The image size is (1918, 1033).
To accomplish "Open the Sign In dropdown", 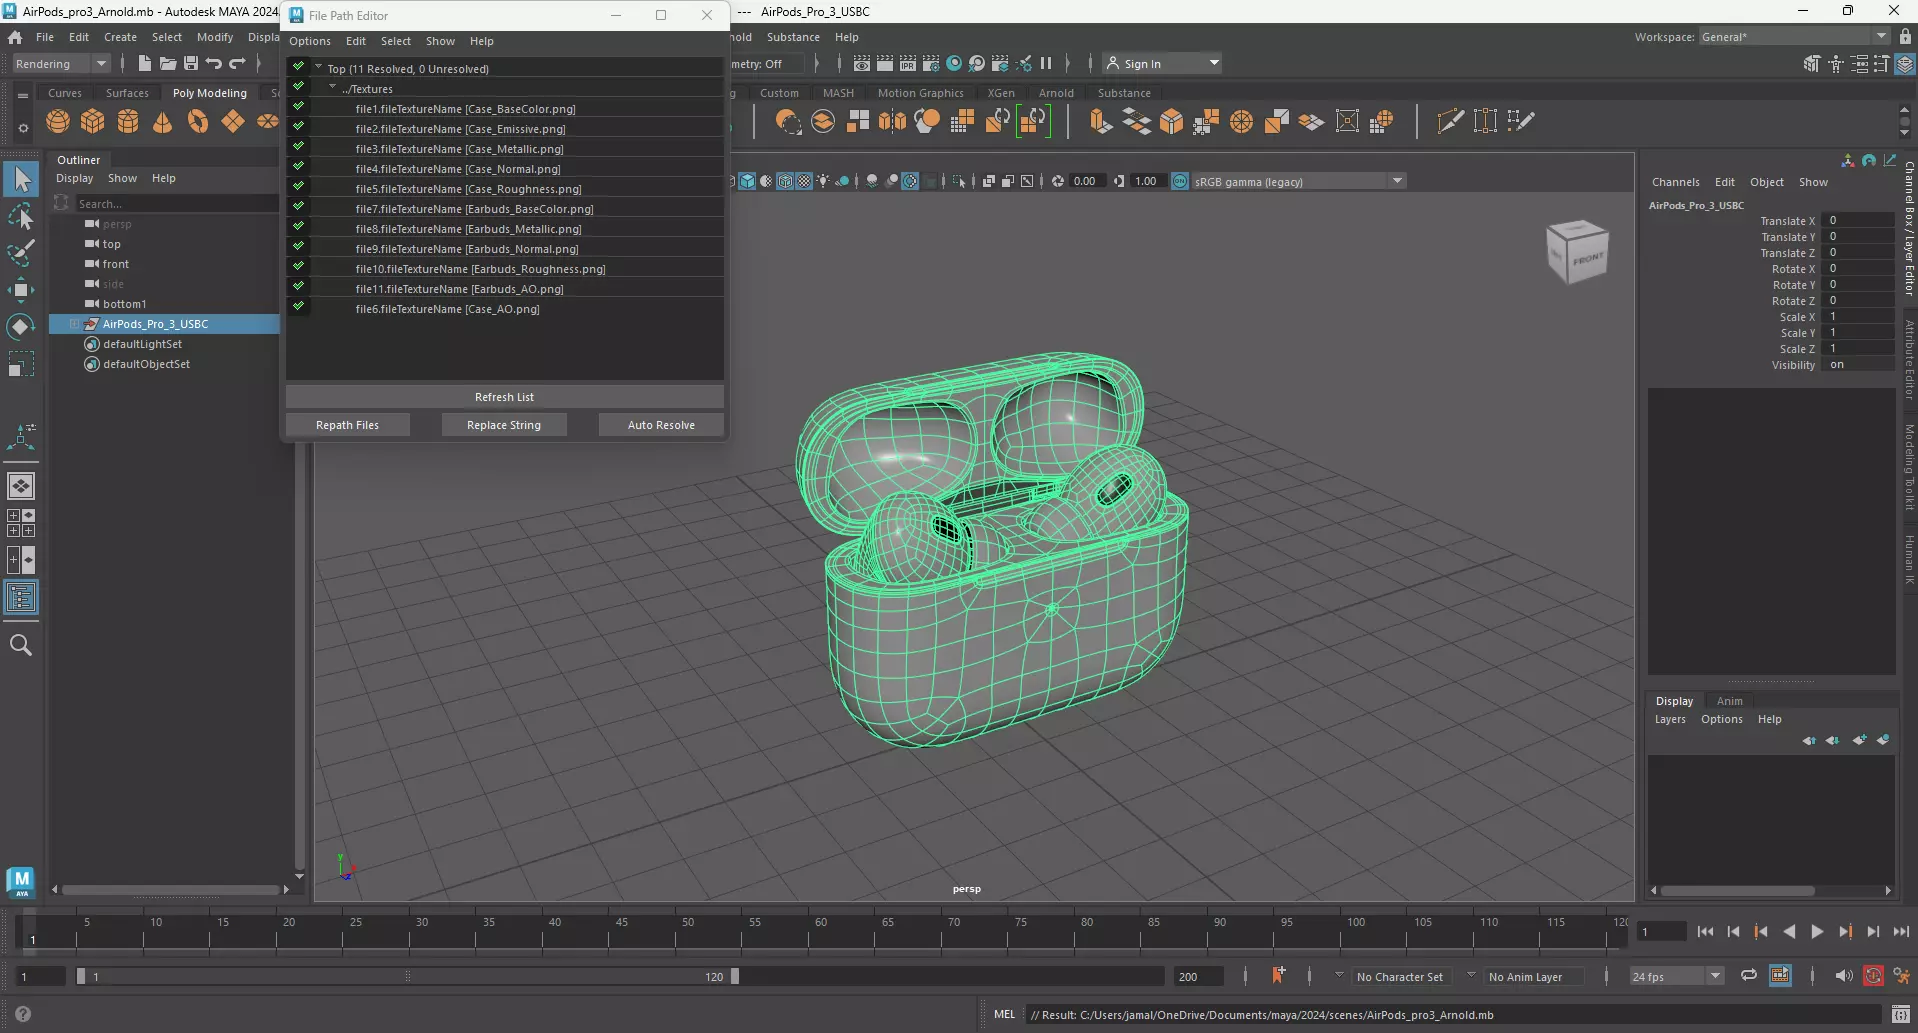I will coord(1162,63).
